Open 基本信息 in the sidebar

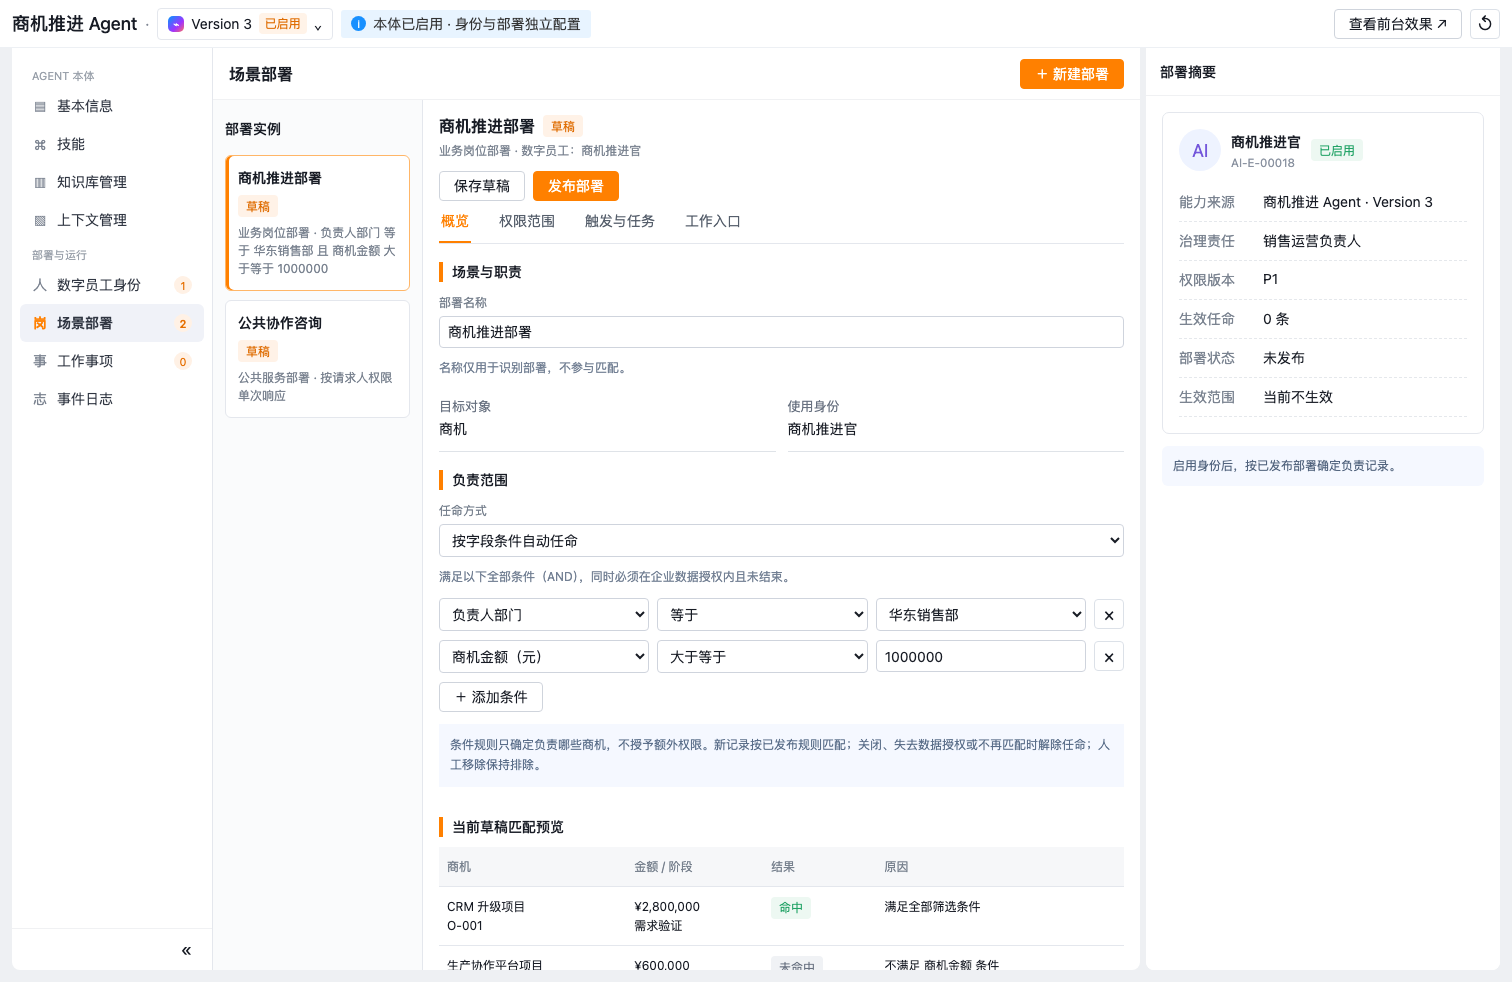point(112,106)
